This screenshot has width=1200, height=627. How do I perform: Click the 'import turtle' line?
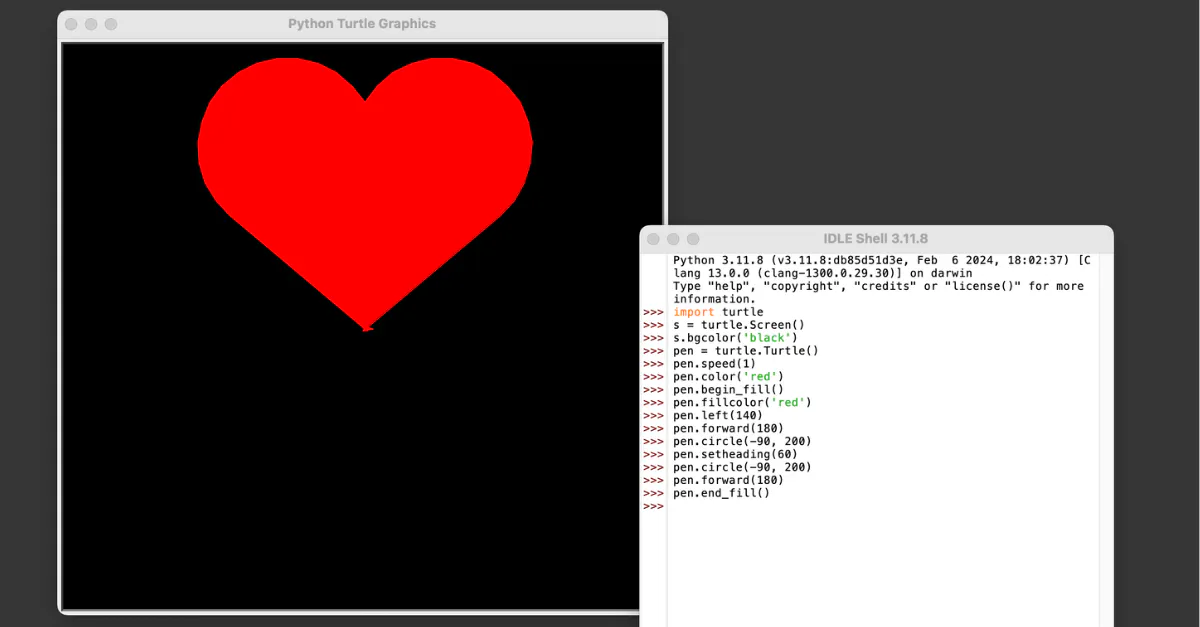click(x=717, y=312)
